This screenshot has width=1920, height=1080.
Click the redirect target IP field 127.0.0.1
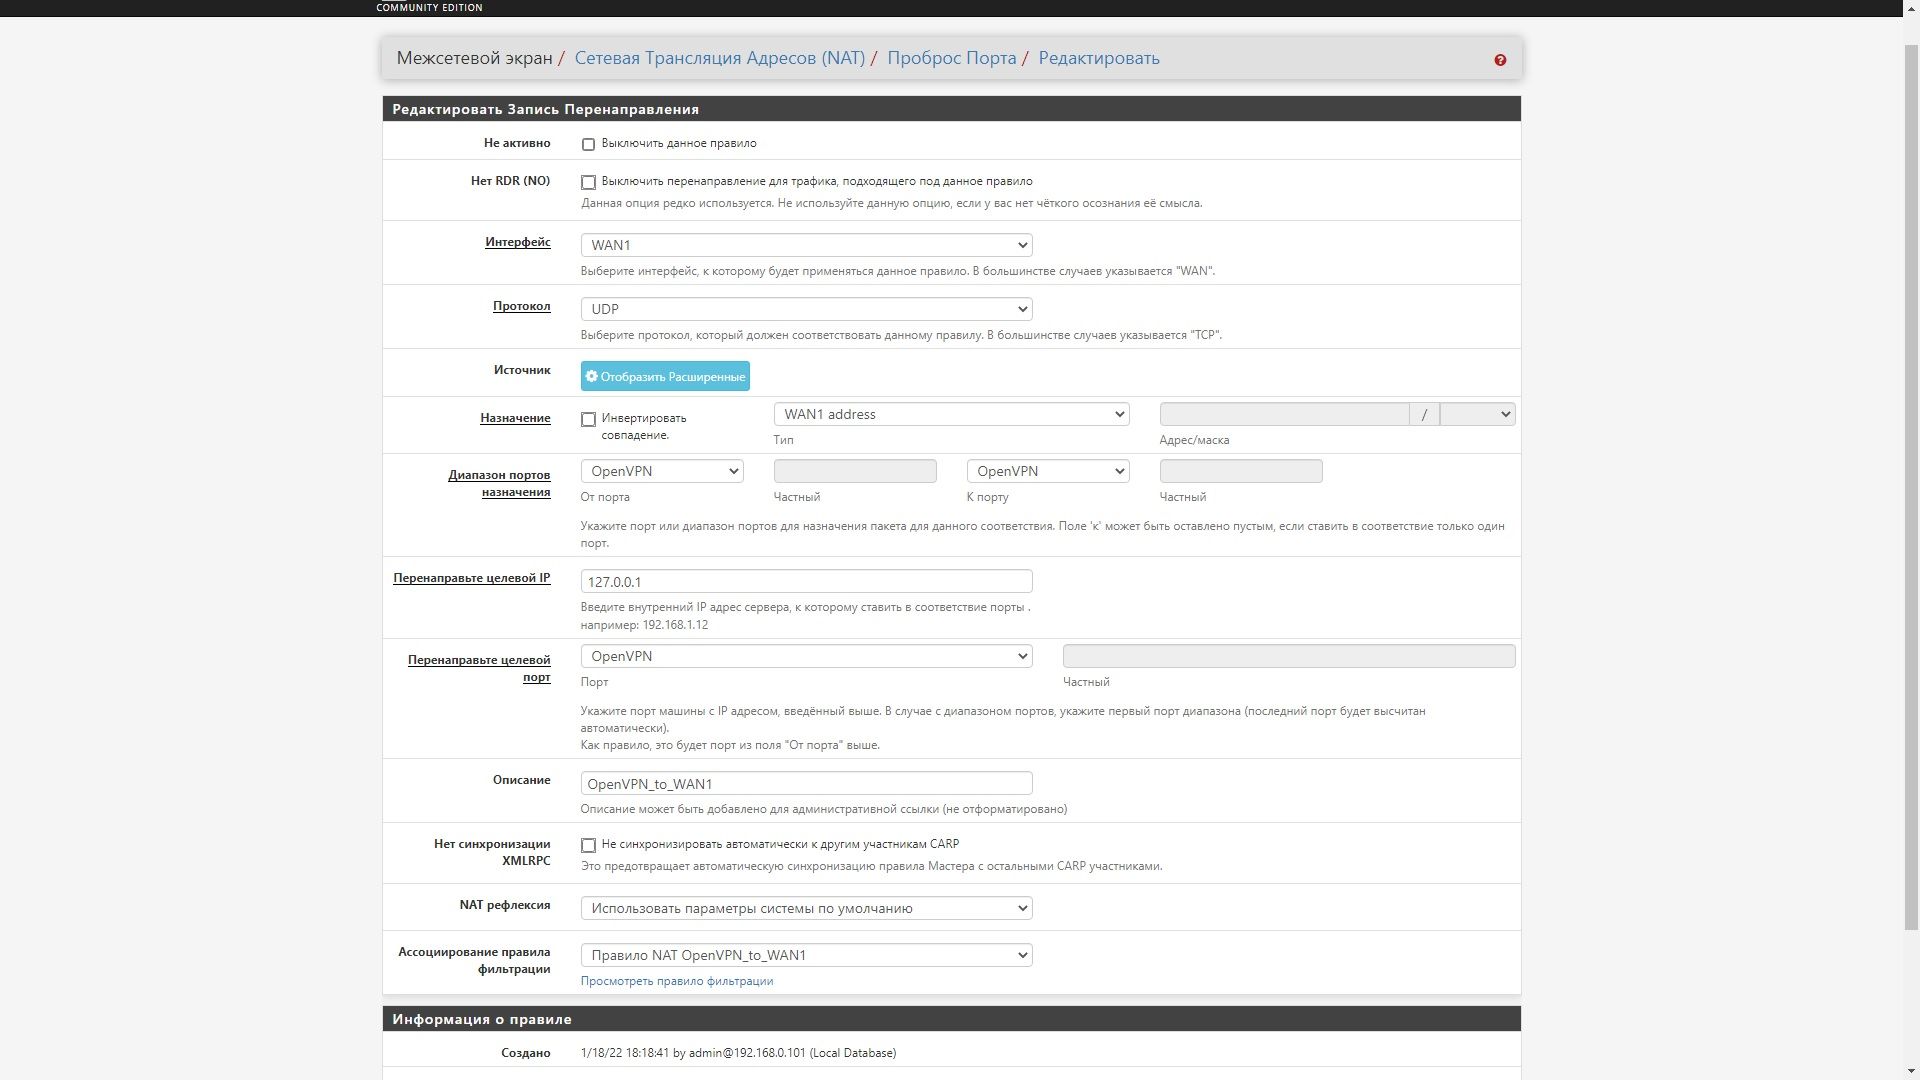coord(806,581)
